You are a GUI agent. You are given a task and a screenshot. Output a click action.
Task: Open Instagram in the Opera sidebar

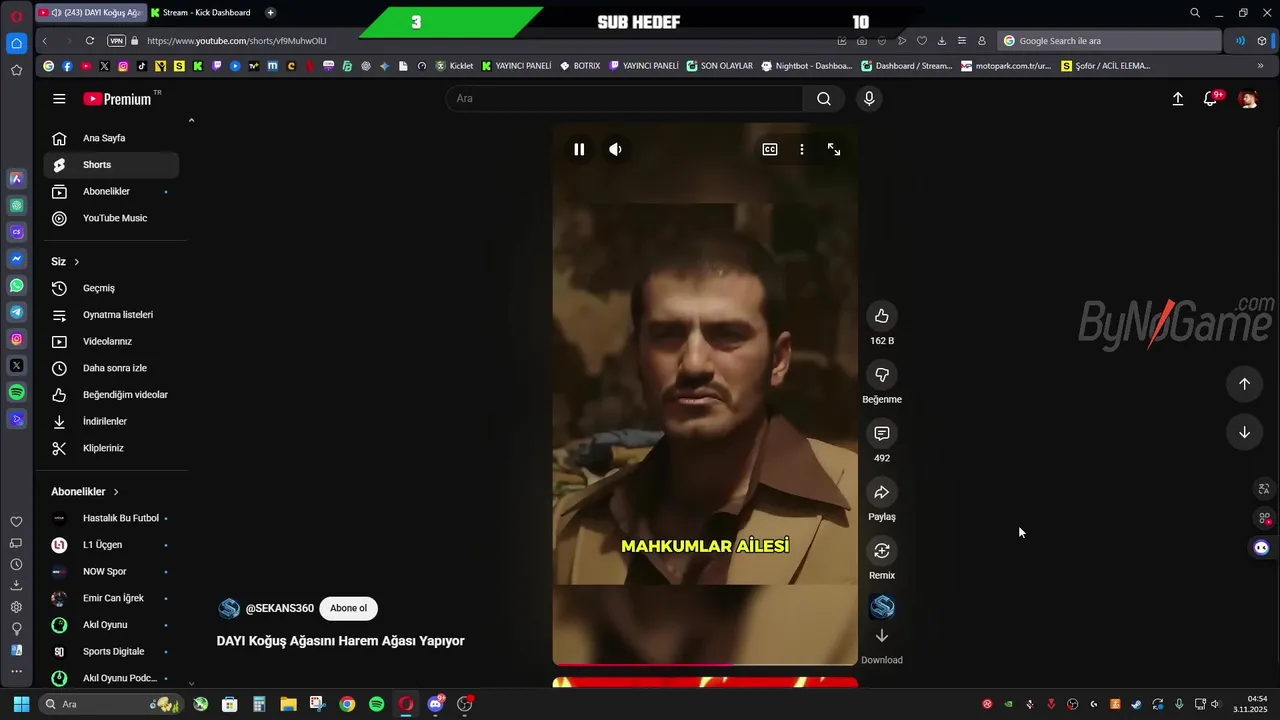click(x=16, y=339)
